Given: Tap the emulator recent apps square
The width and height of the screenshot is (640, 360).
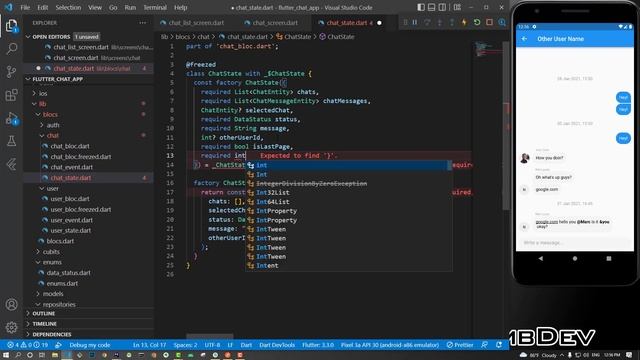Looking at the screenshot, I should pos(609,258).
